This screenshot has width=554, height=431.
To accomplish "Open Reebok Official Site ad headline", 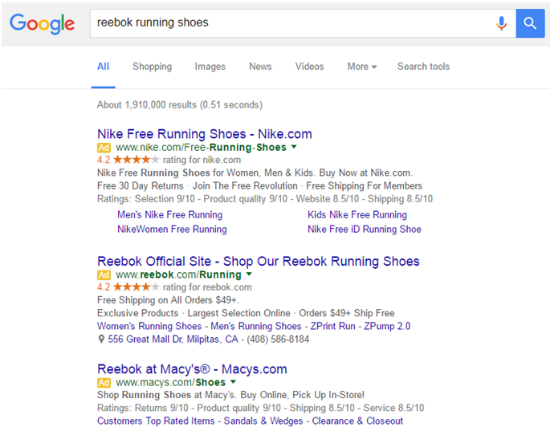I will coord(258,261).
